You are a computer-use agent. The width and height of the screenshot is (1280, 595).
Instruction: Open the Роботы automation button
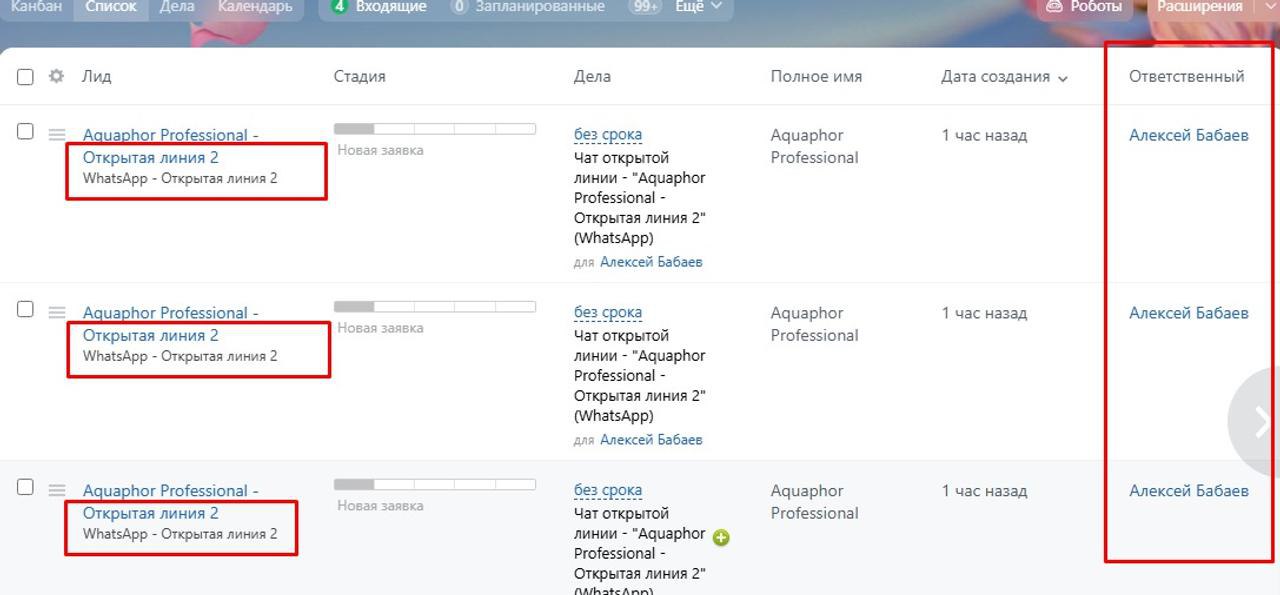coord(1084,7)
